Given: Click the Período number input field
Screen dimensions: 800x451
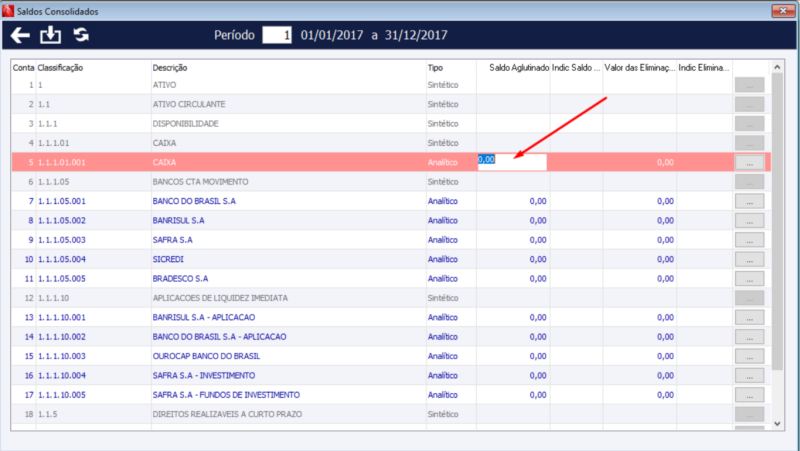Looking at the screenshot, I should pos(277,35).
